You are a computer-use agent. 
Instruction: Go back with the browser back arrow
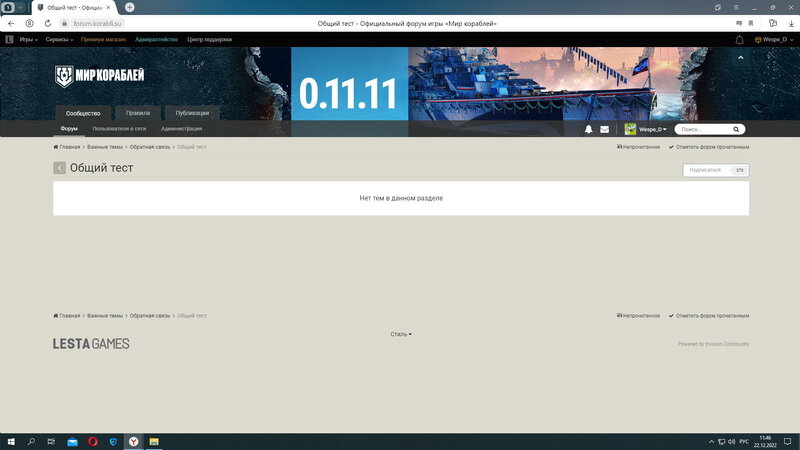(11, 23)
